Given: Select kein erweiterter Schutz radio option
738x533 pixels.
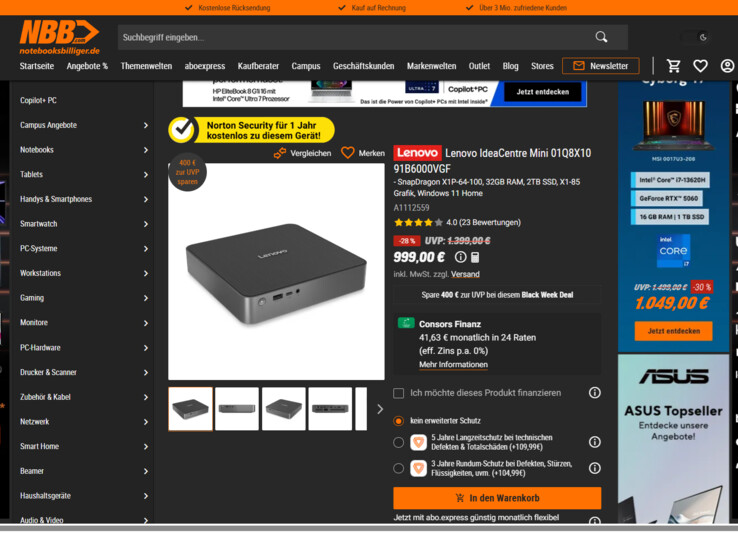Looking at the screenshot, I should pyautogui.click(x=399, y=420).
